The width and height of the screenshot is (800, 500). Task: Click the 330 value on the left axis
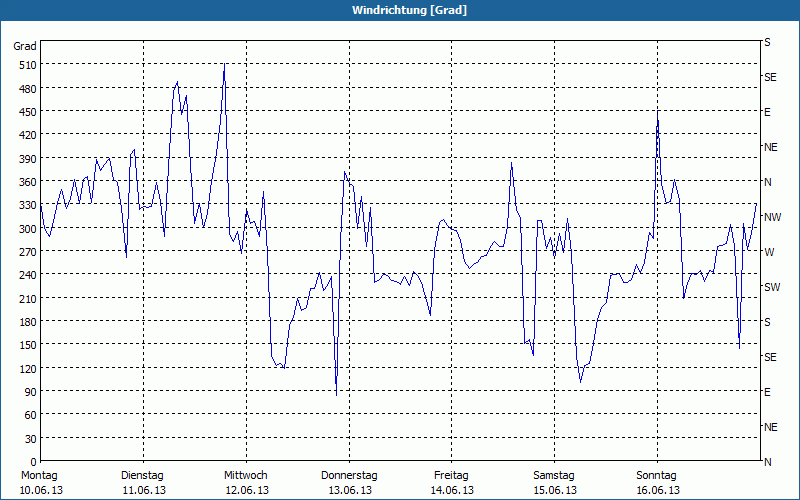point(28,205)
